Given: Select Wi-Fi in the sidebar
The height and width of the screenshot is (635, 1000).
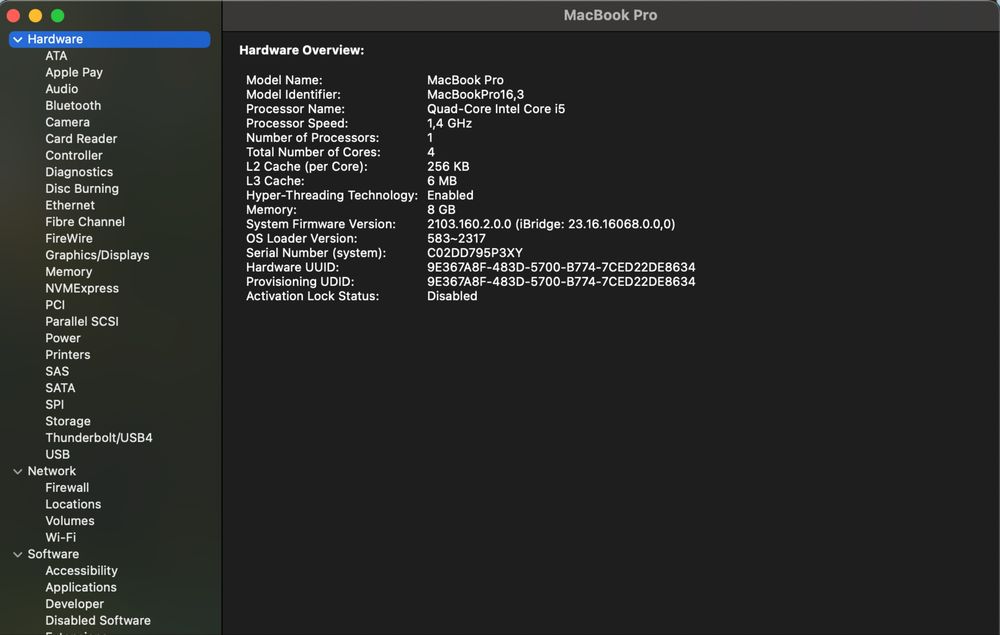Looking at the screenshot, I should (x=61, y=537).
